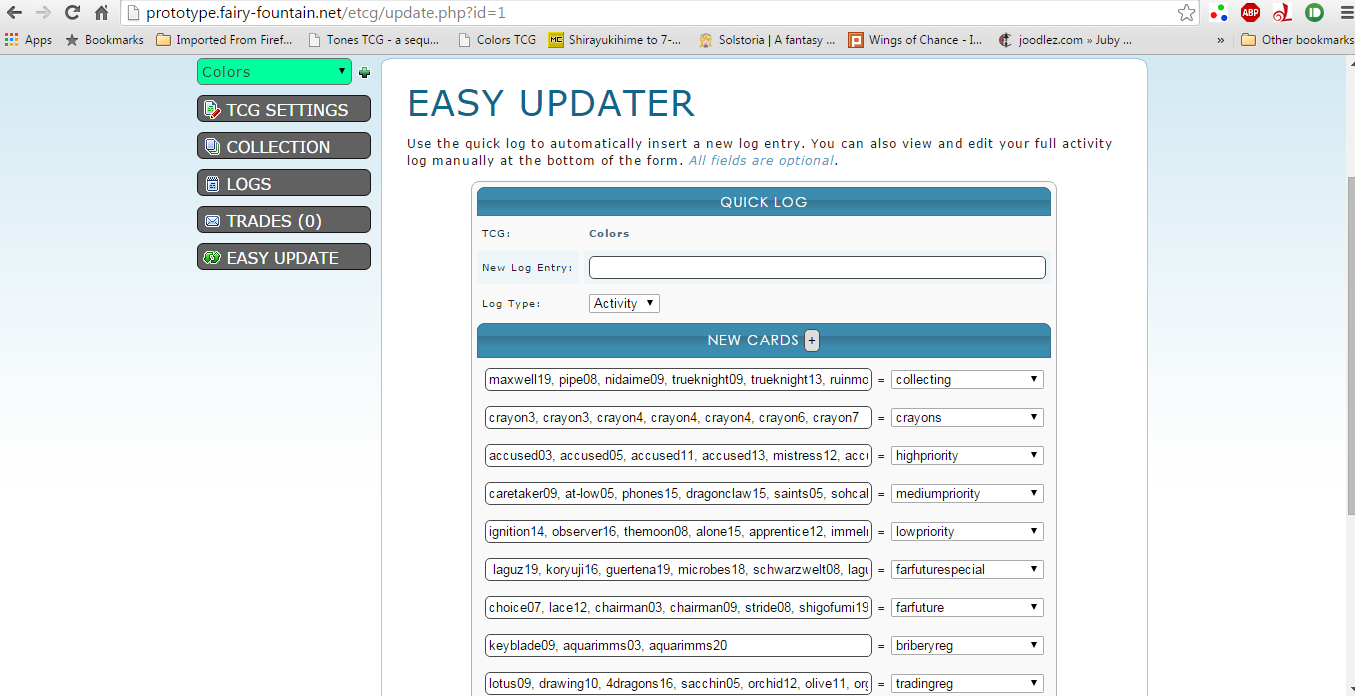Open the farfuture category dropdown
This screenshot has width=1355, height=696.
(x=967, y=608)
